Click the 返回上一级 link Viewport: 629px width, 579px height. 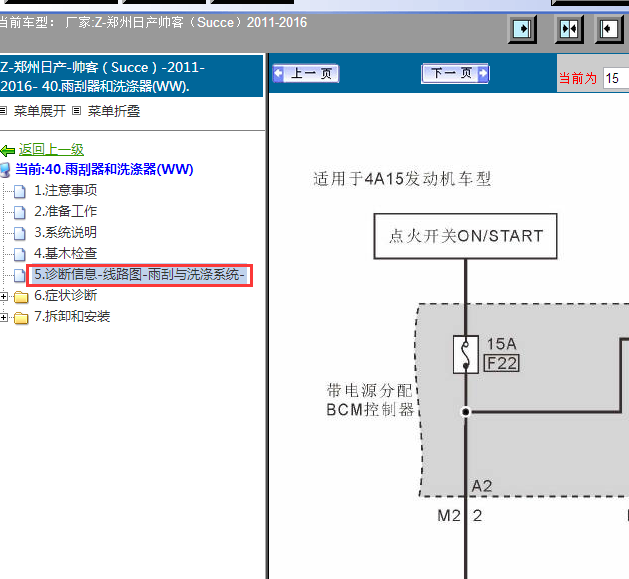(x=51, y=150)
